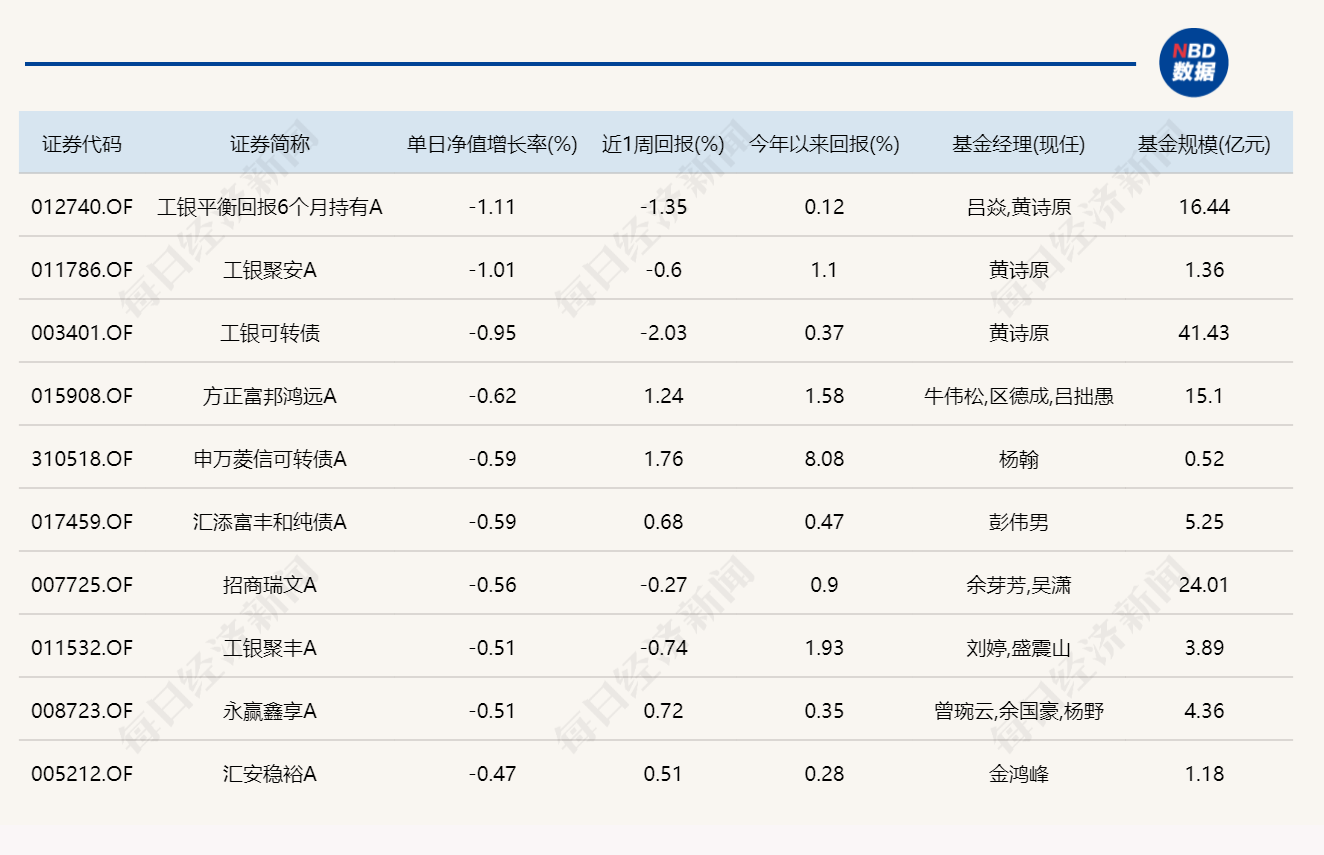1324x855 pixels.
Task: Click the 方正富邦鸿远A fund name
Action: point(270,395)
